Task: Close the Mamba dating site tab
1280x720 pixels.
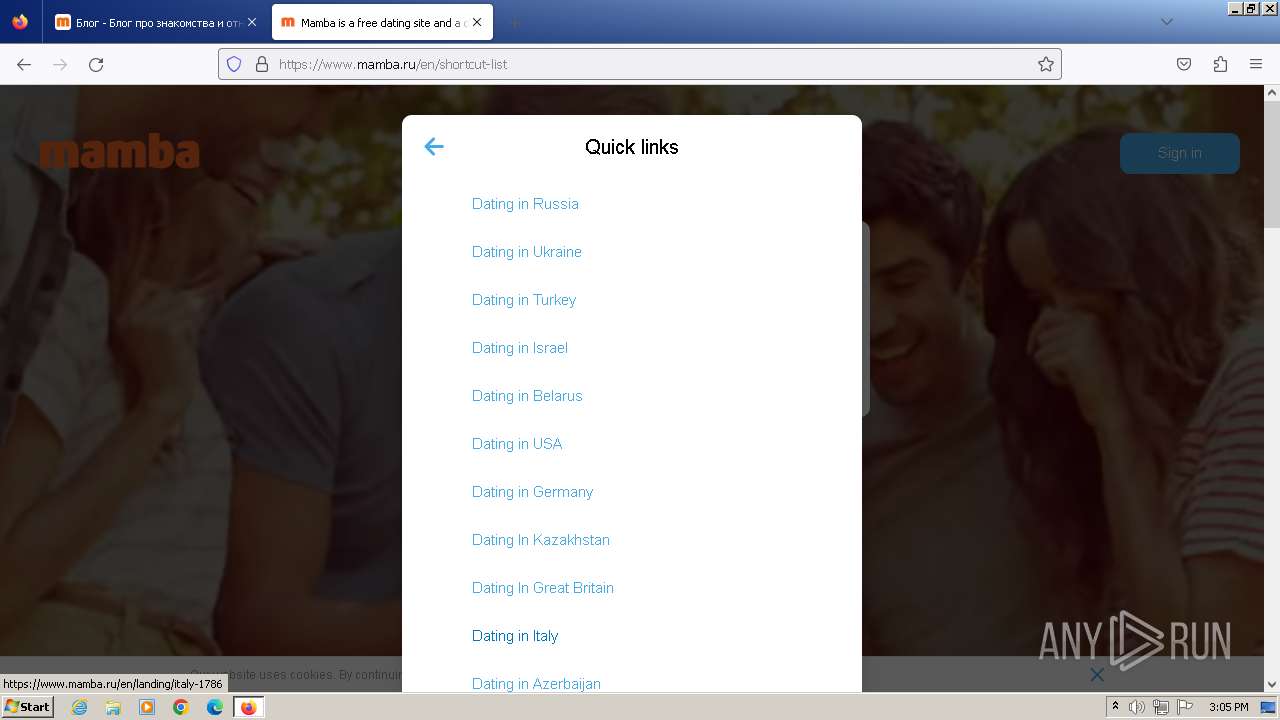Action: tap(477, 22)
